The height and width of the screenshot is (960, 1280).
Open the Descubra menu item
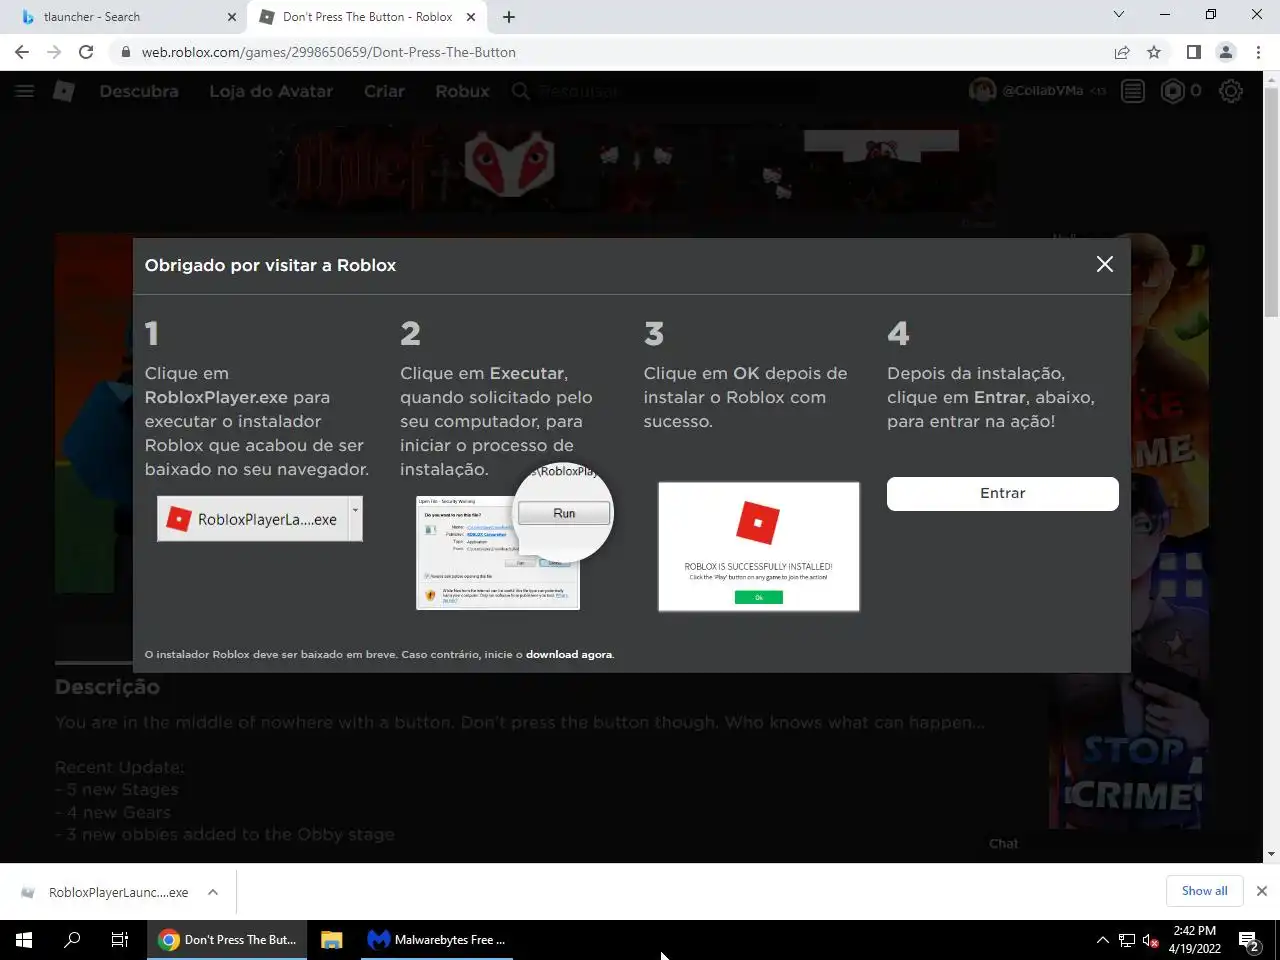139,91
